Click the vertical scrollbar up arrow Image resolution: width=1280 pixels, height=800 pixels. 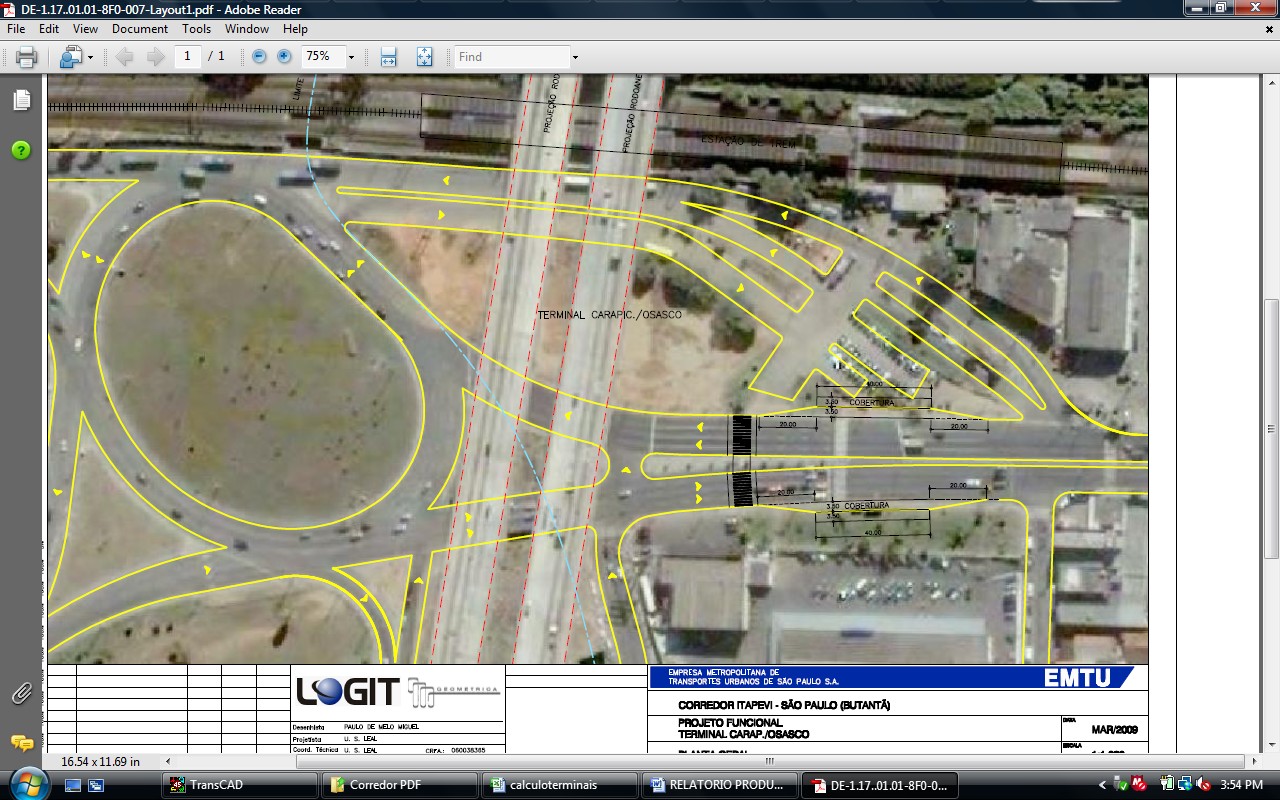point(1271,82)
